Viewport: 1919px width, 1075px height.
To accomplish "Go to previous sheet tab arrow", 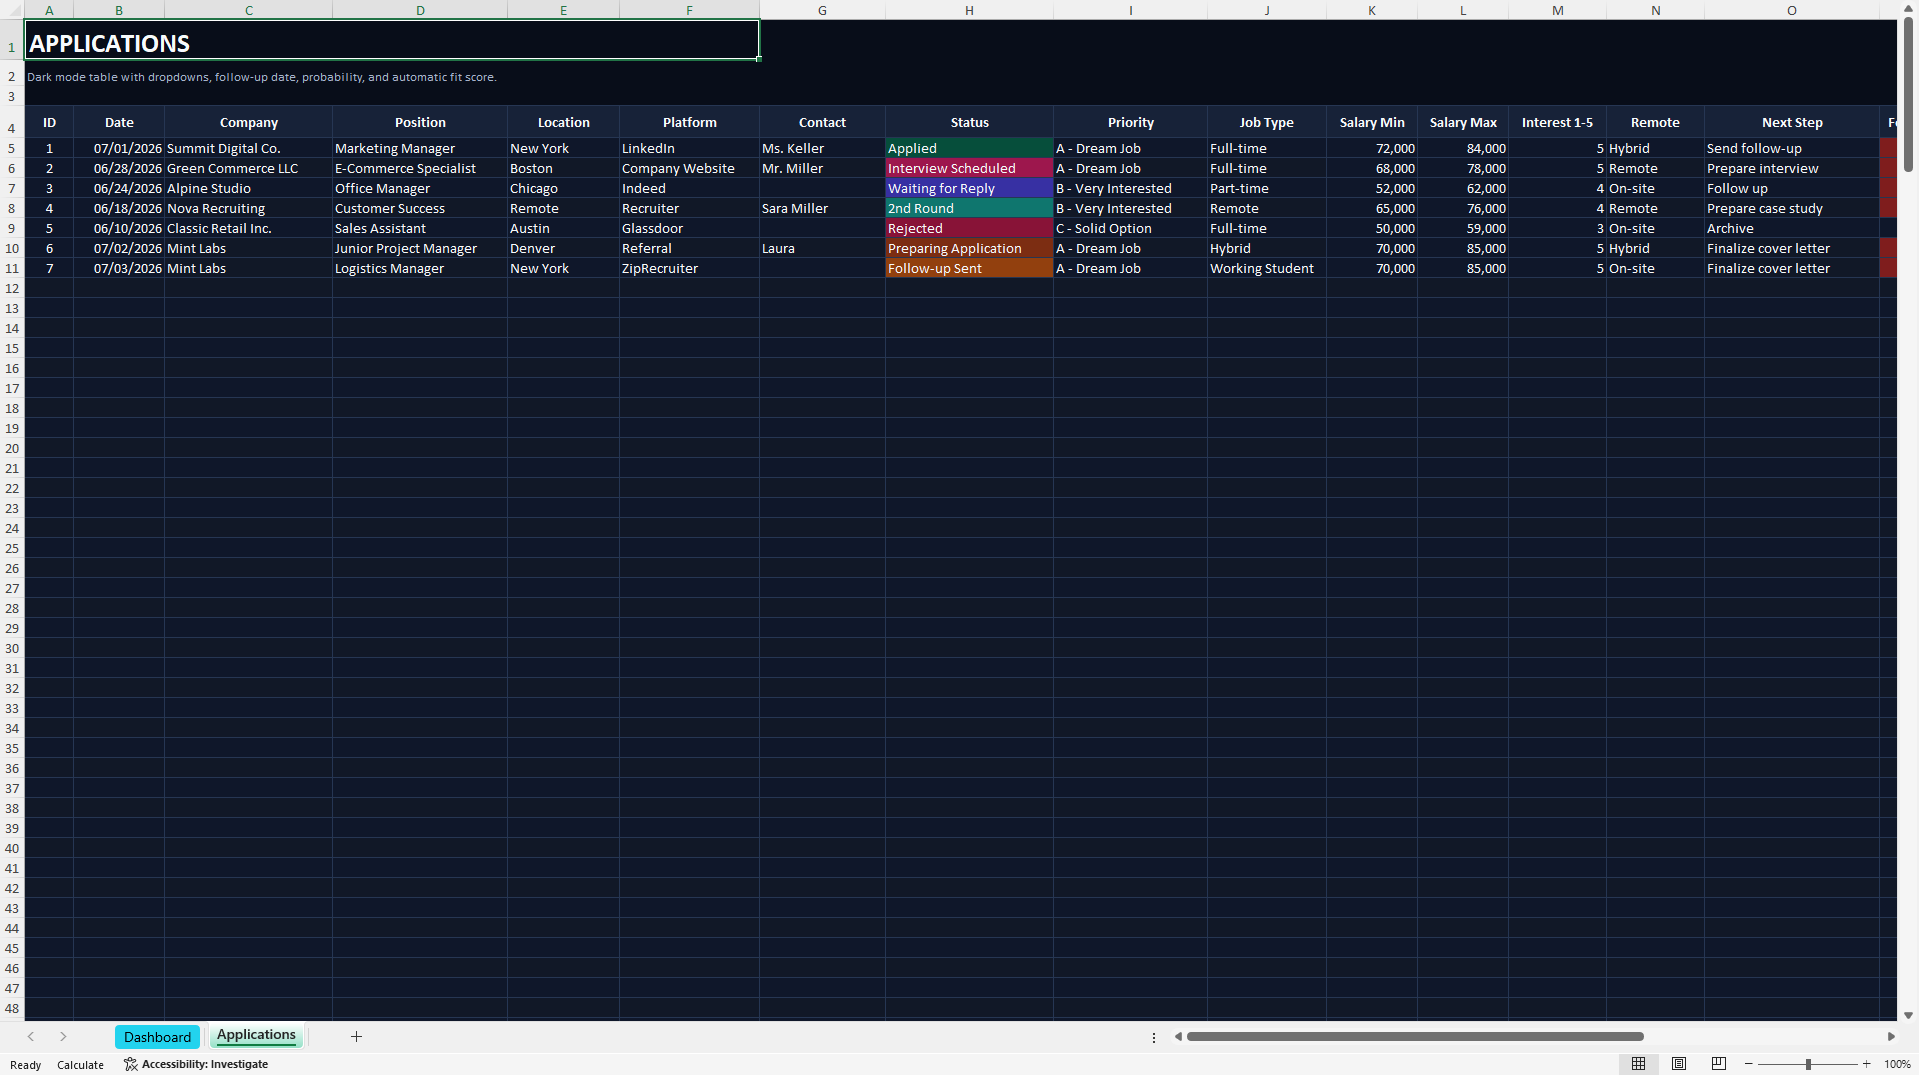I will (x=31, y=1036).
